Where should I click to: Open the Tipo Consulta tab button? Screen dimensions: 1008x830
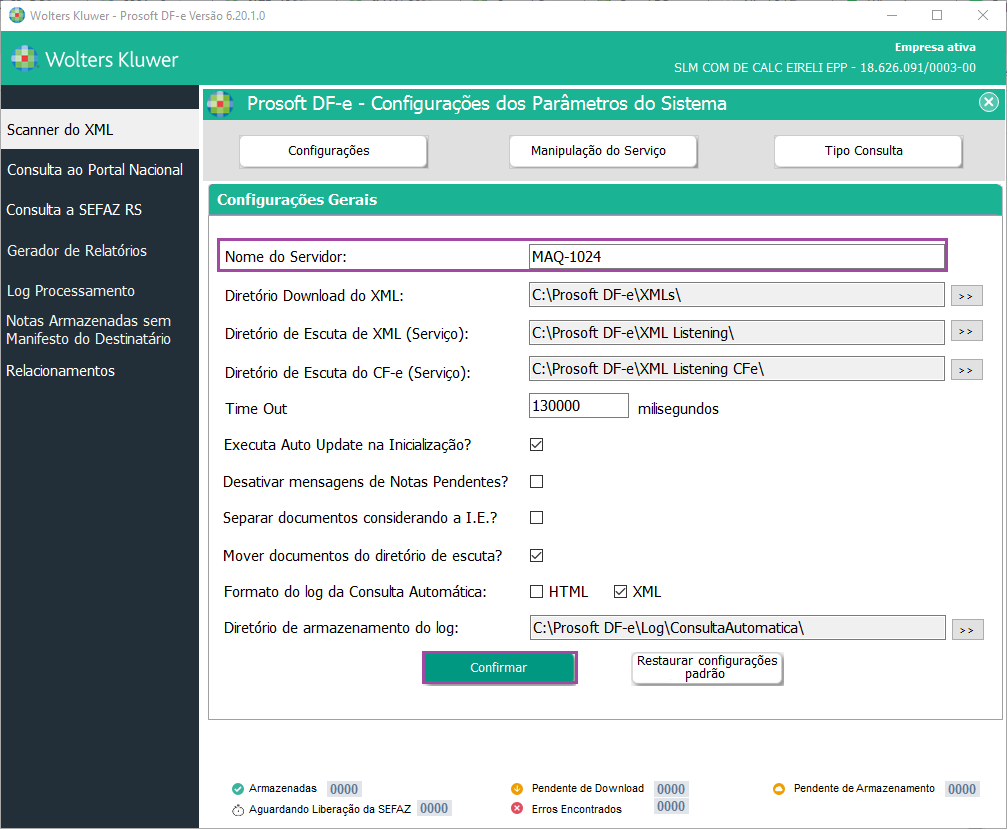tap(868, 151)
